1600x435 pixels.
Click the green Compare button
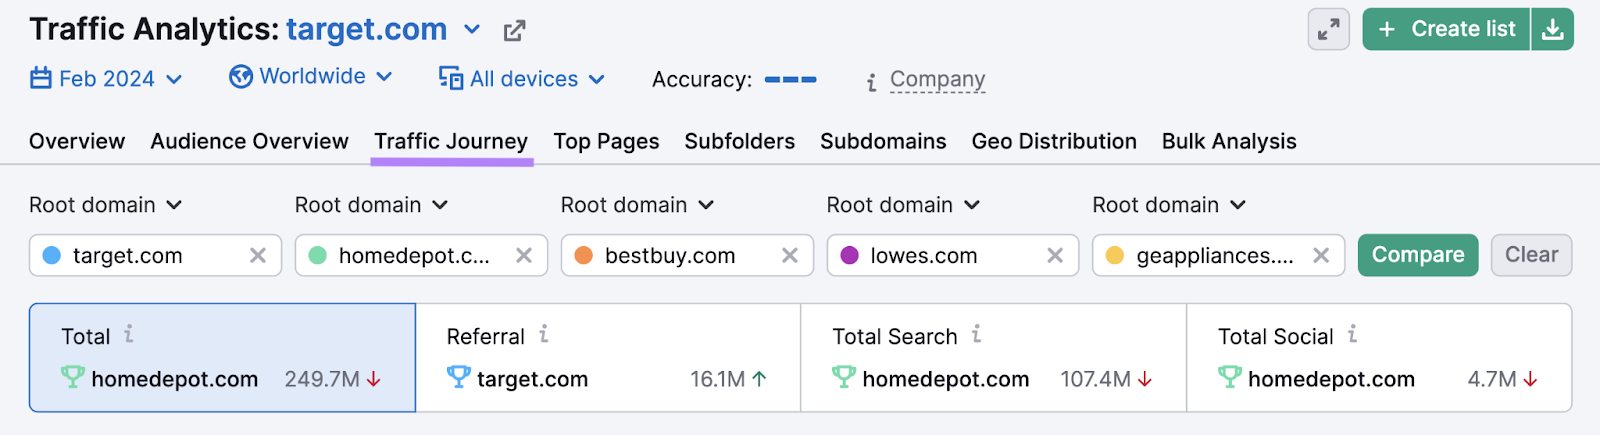coord(1417,255)
